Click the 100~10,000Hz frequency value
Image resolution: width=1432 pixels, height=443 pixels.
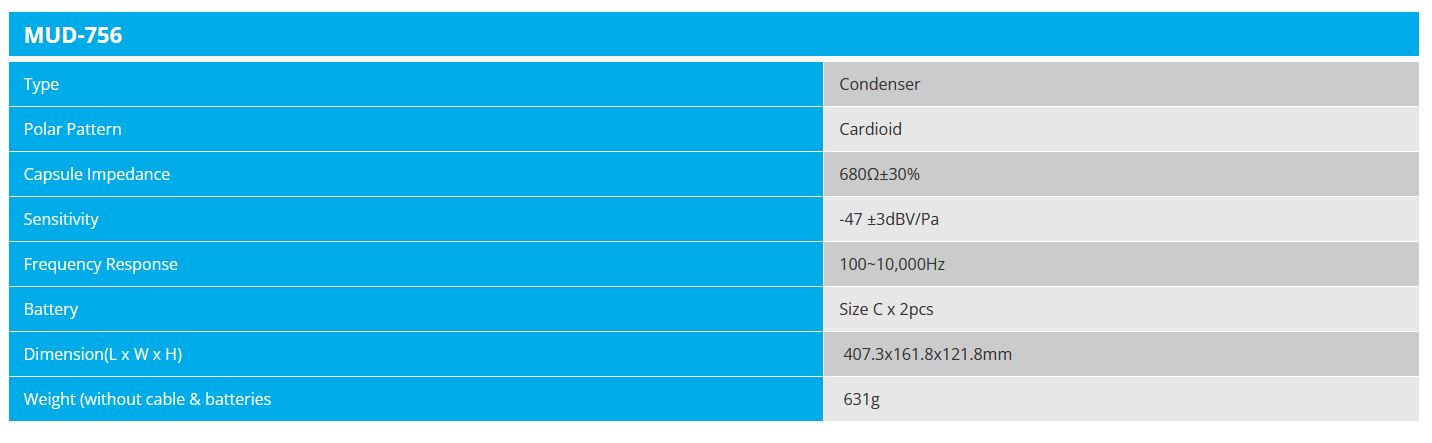point(892,265)
